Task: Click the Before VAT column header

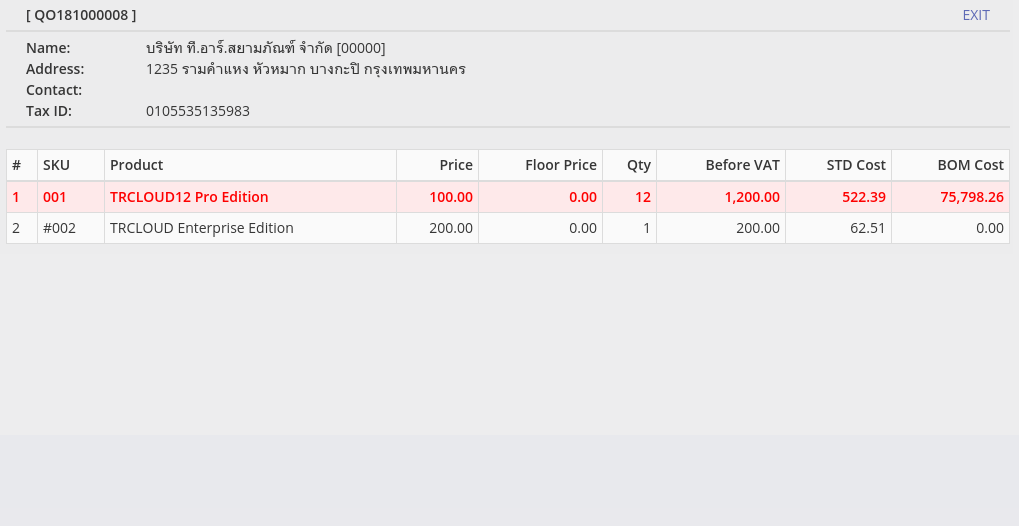Action: coord(742,165)
